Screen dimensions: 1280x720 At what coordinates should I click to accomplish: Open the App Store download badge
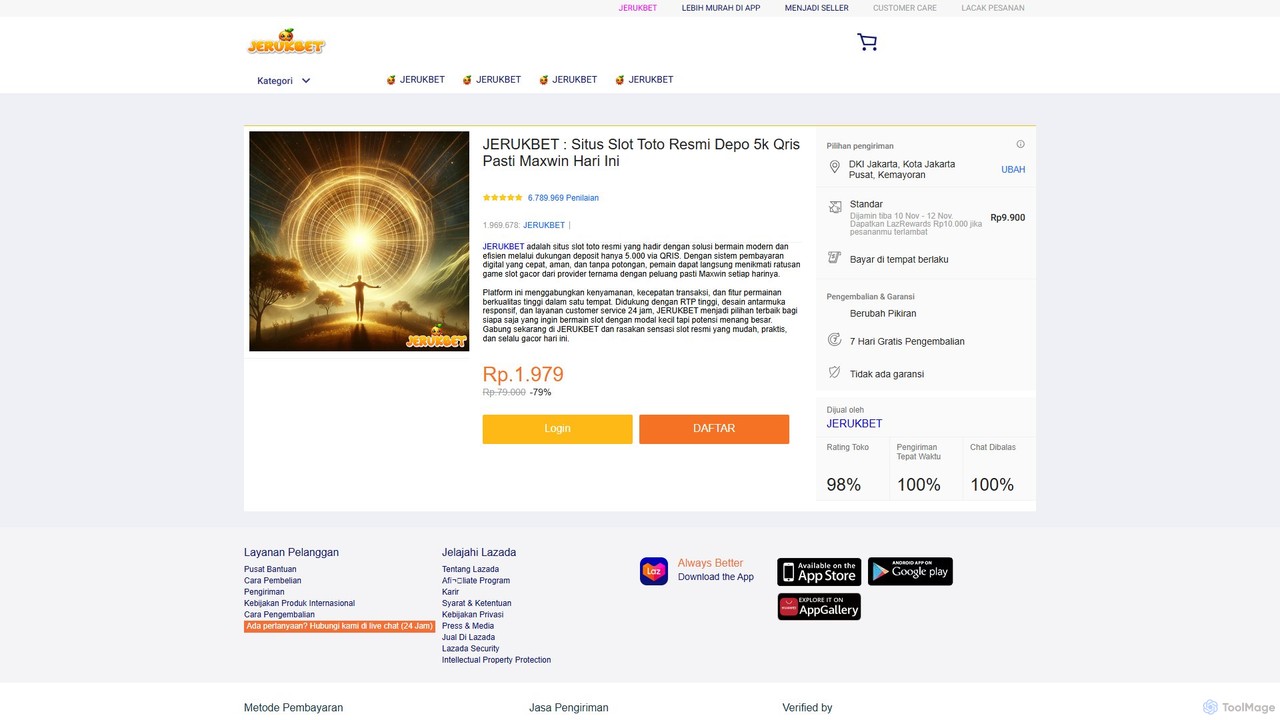click(x=819, y=571)
